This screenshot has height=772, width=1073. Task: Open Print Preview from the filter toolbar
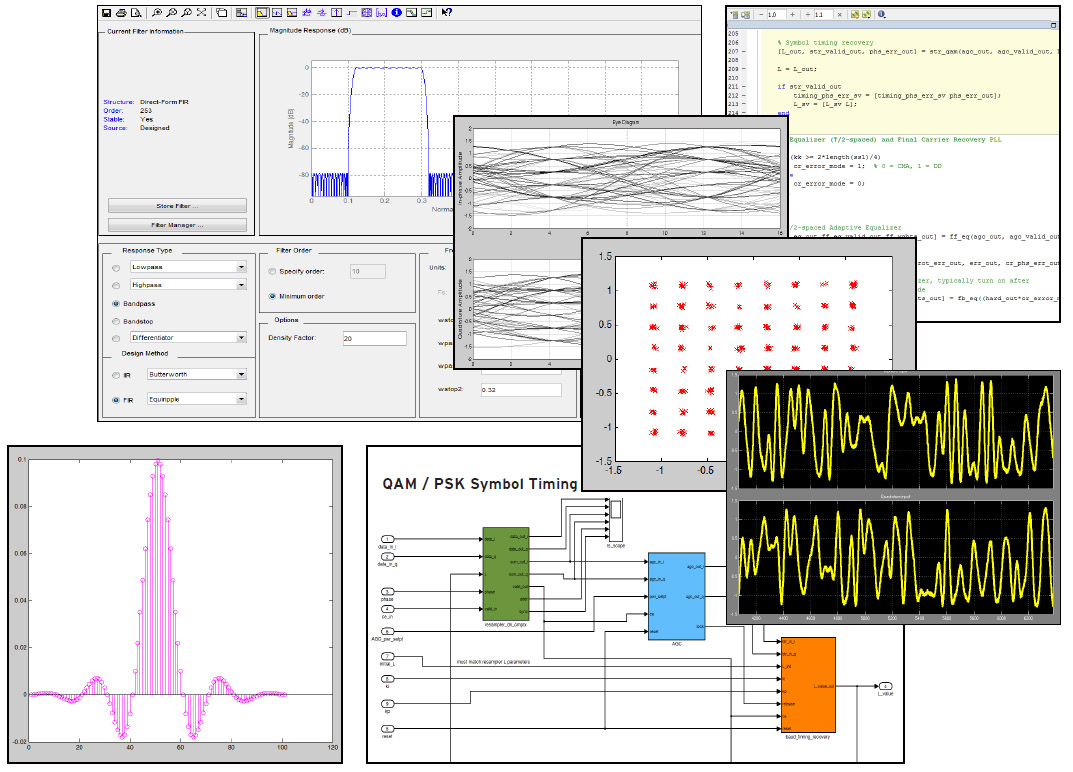[134, 13]
